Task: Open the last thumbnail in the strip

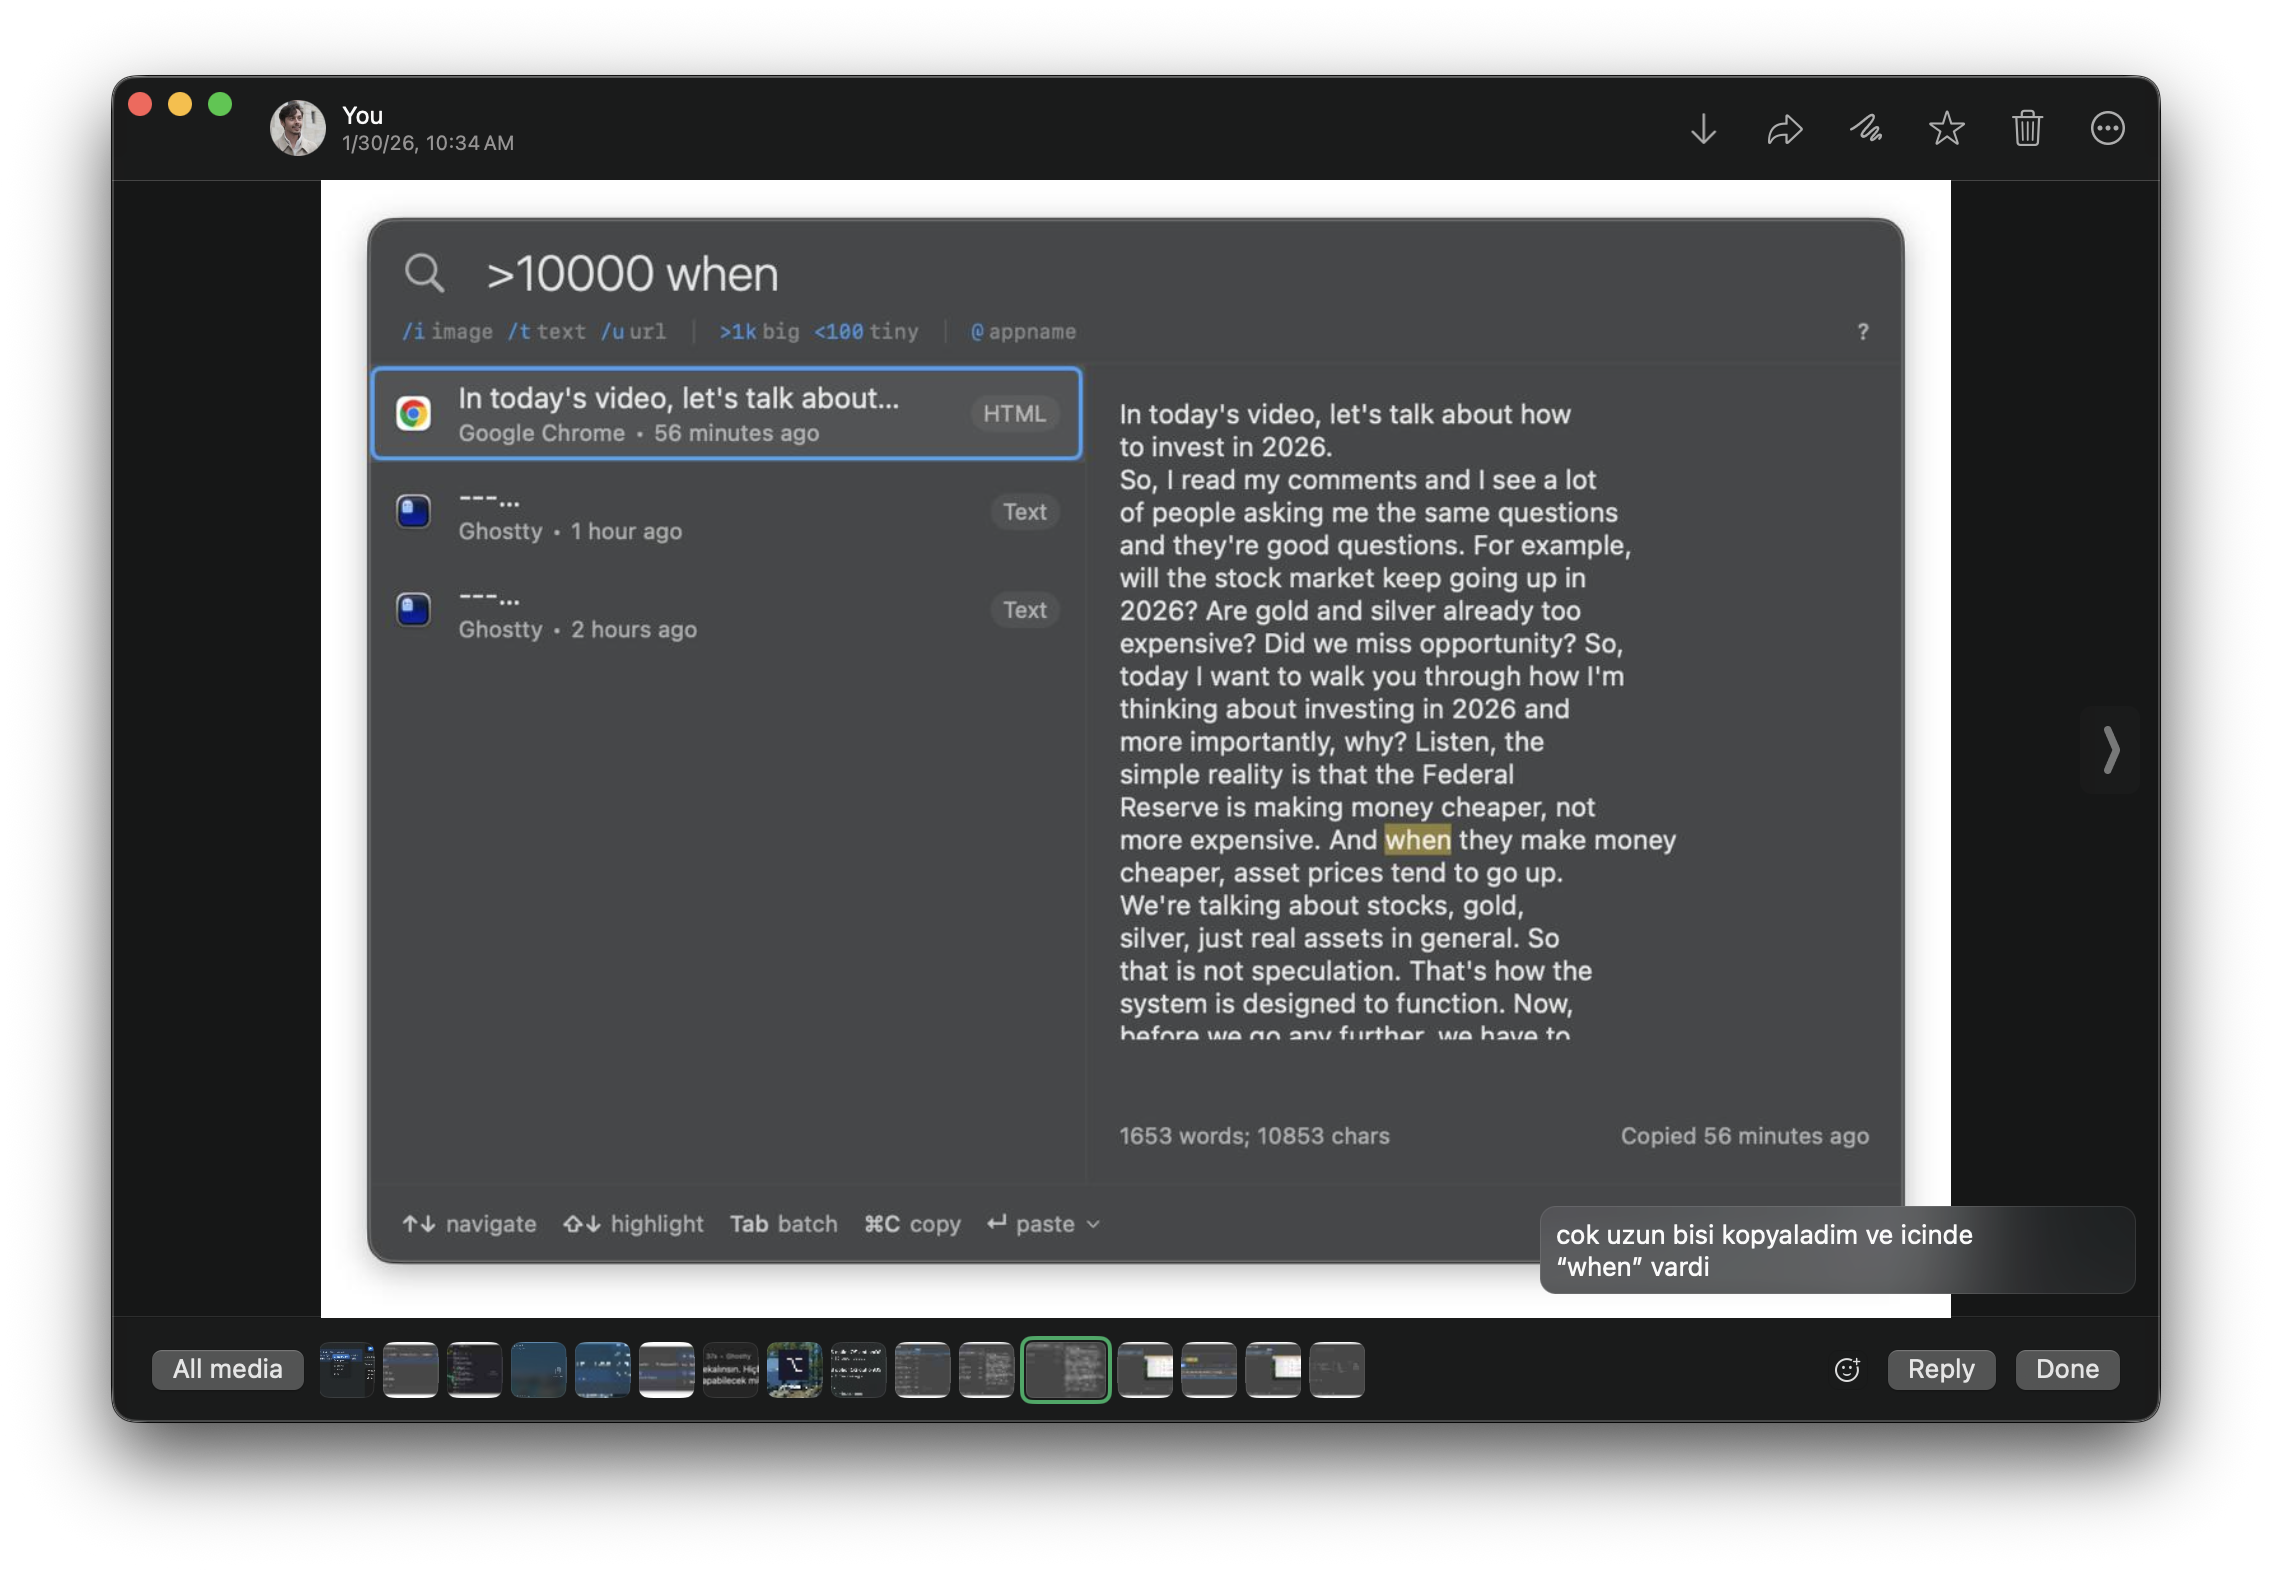Action: point(1336,1369)
